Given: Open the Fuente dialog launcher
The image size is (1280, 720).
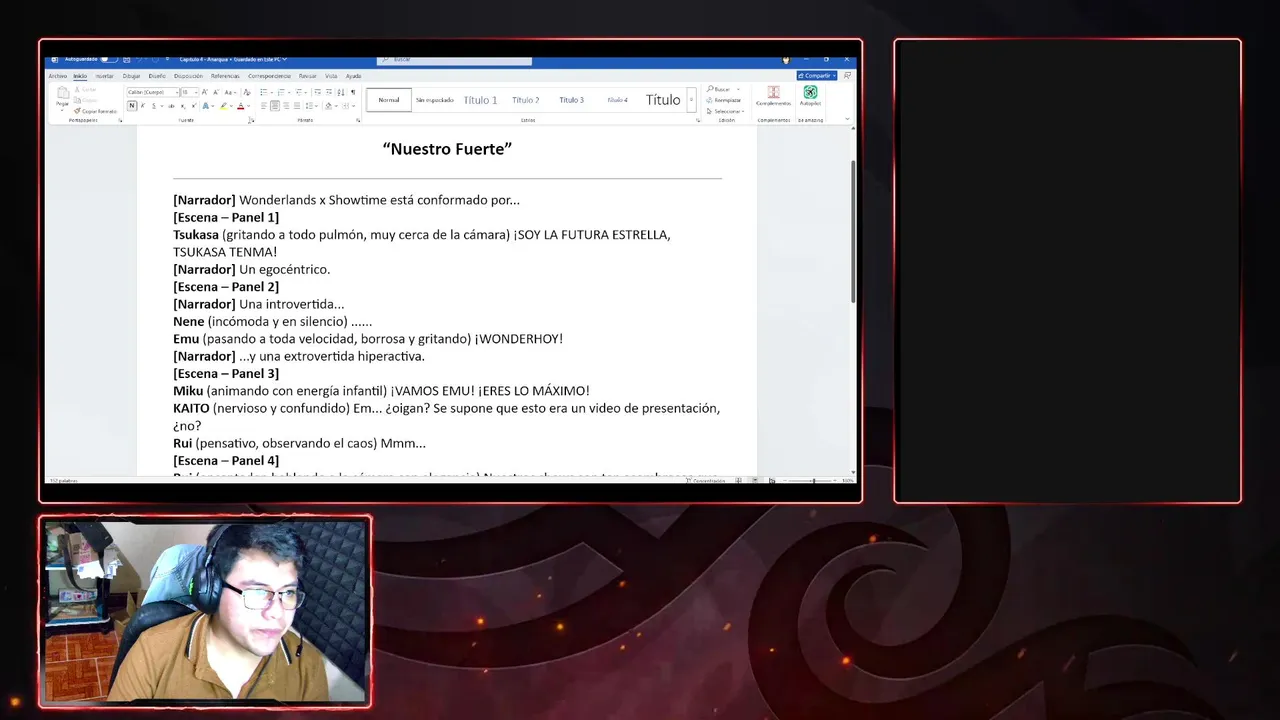Looking at the screenshot, I should point(252,121).
